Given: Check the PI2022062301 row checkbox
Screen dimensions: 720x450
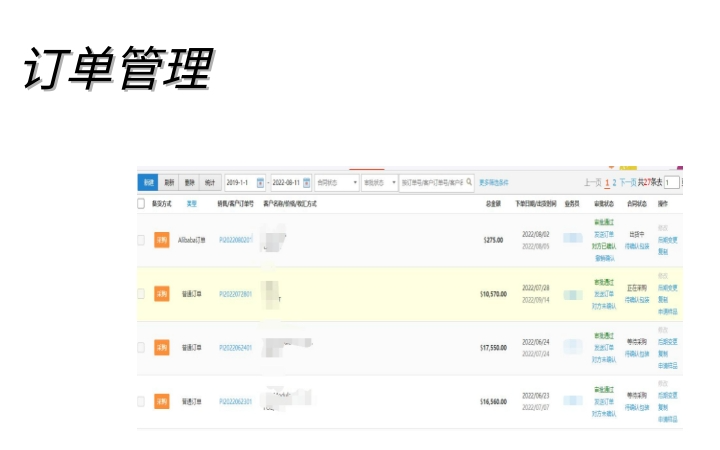Looking at the screenshot, I should point(141,401).
